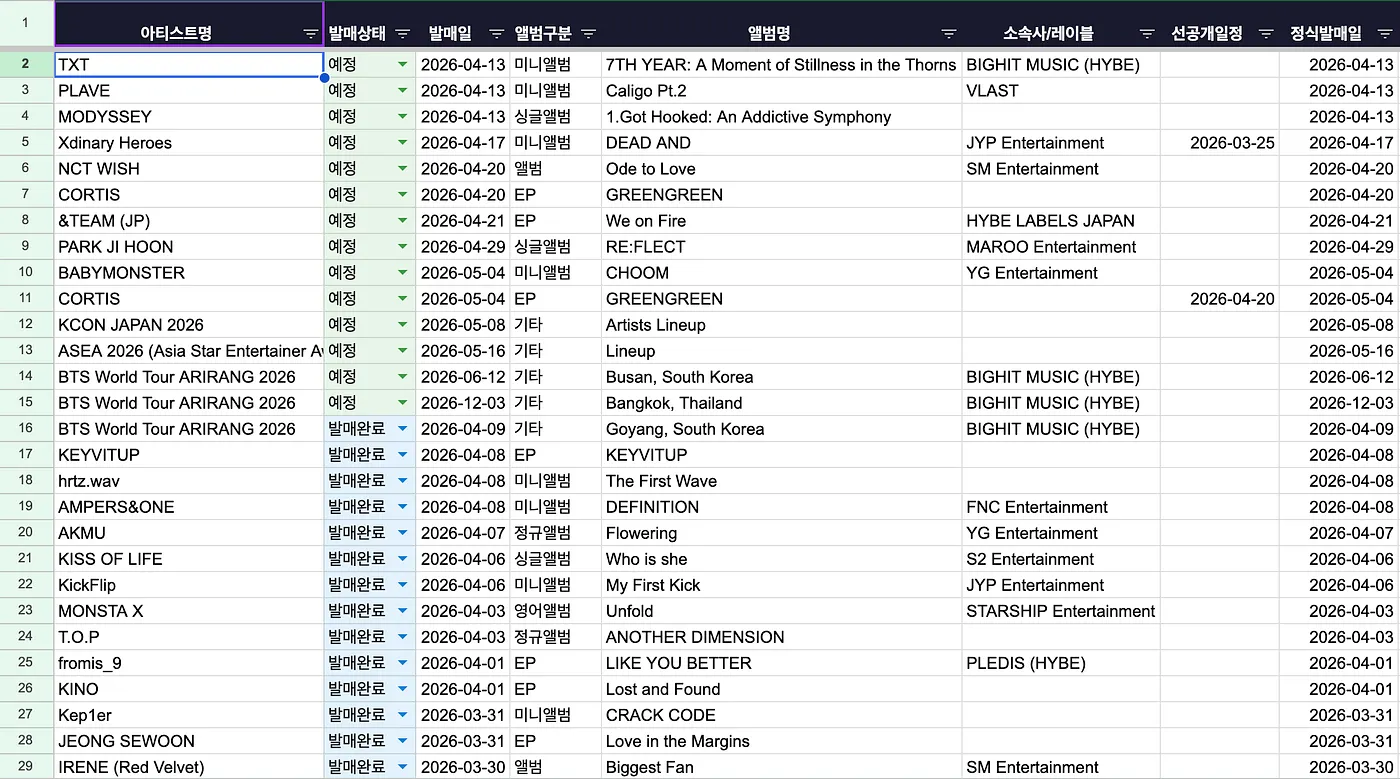Image resolution: width=1400 pixels, height=779 pixels.
Task: Open filter icon in 선공개일정 header
Action: (1266, 34)
